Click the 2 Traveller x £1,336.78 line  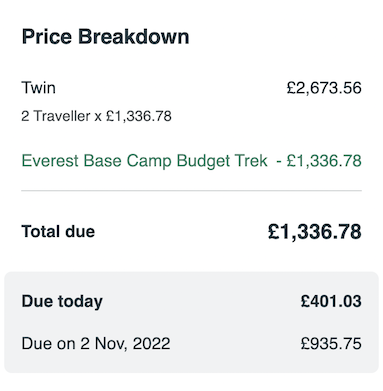coord(96,116)
